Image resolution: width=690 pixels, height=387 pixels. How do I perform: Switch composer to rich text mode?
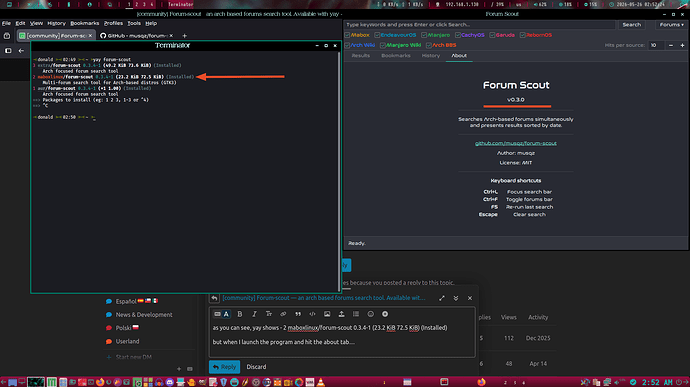click(x=226, y=314)
